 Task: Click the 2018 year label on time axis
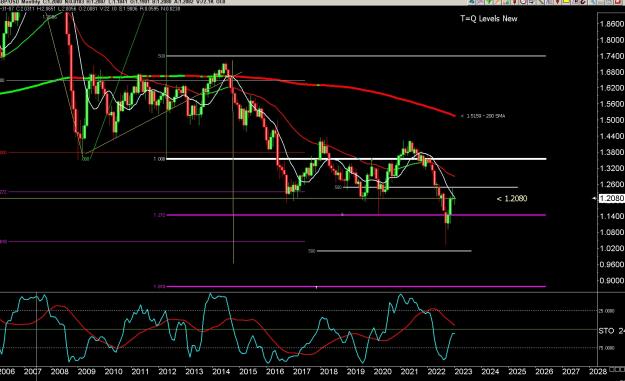[x=328, y=371]
